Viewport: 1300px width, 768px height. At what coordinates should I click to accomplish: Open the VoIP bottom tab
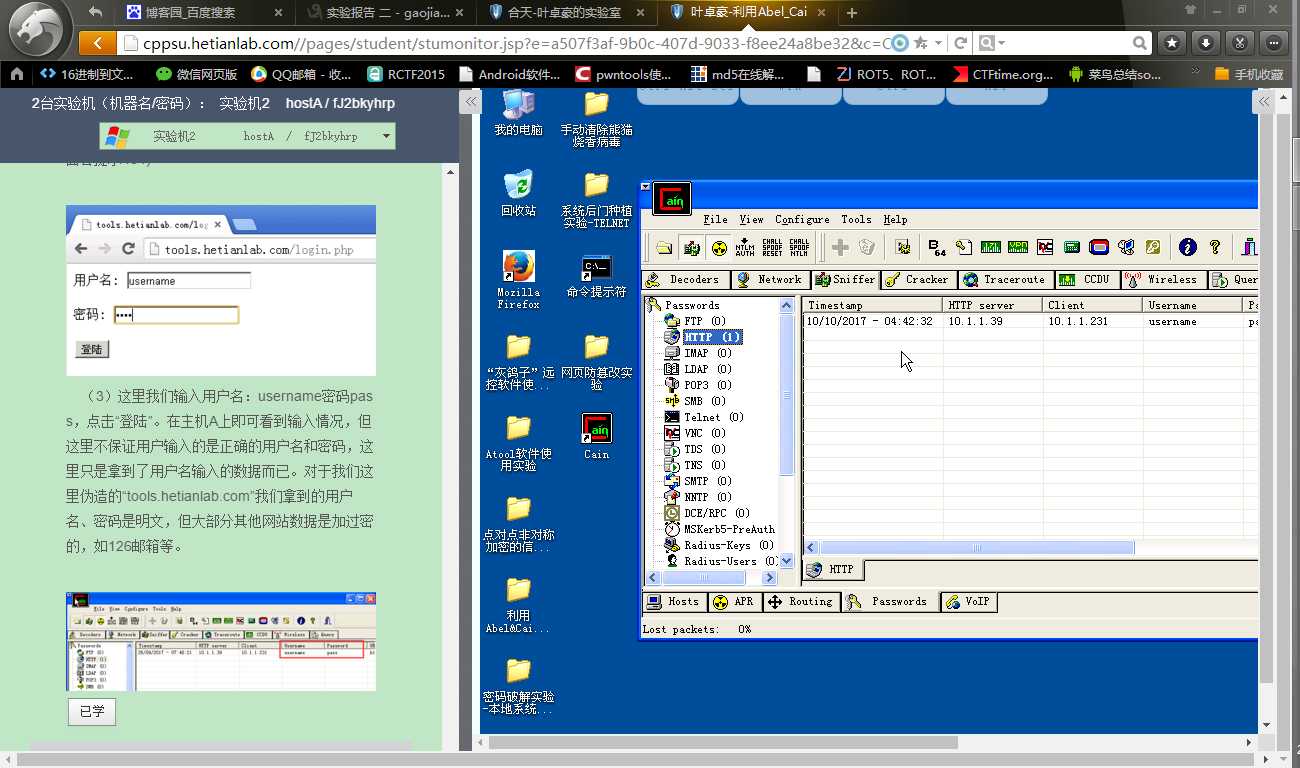pyautogui.click(x=967, y=602)
